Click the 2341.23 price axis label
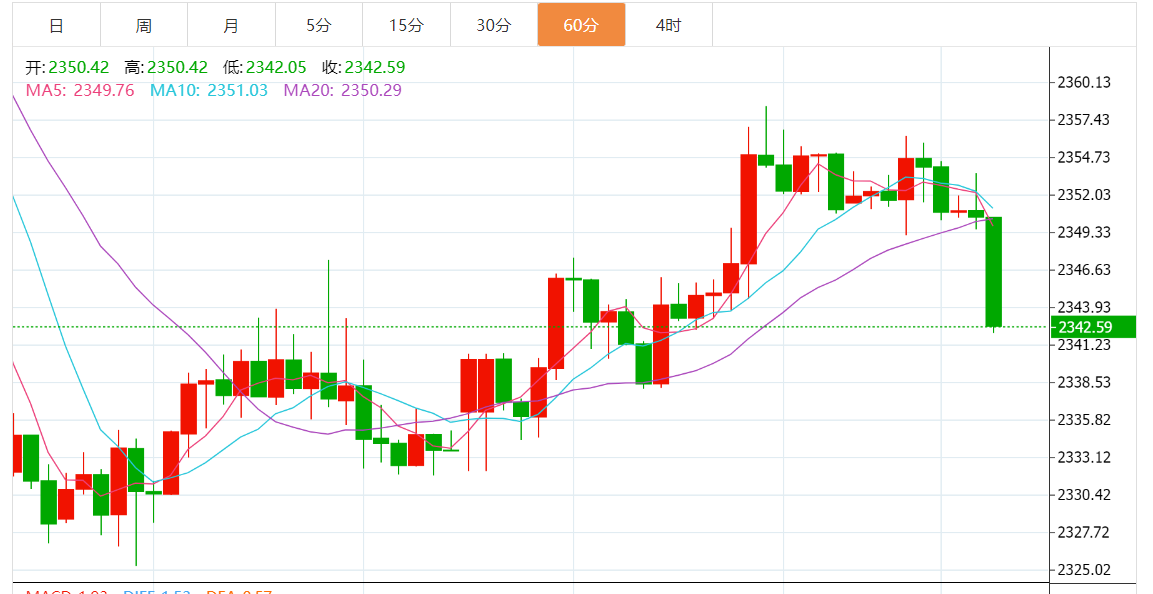The height and width of the screenshot is (594, 1153). 1084,345
